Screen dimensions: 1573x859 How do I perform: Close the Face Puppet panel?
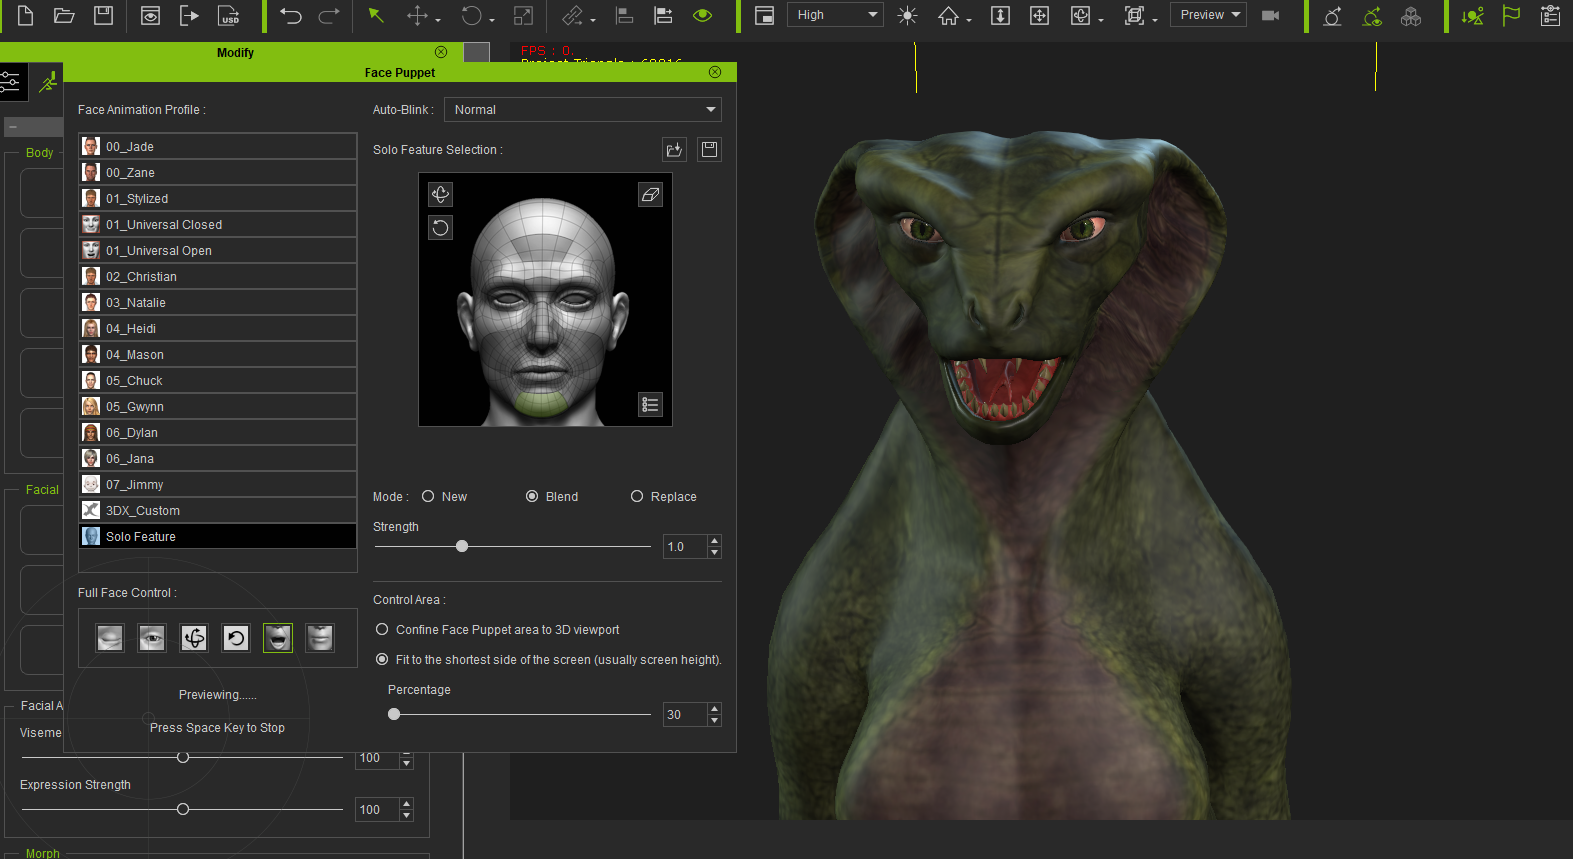(x=715, y=72)
